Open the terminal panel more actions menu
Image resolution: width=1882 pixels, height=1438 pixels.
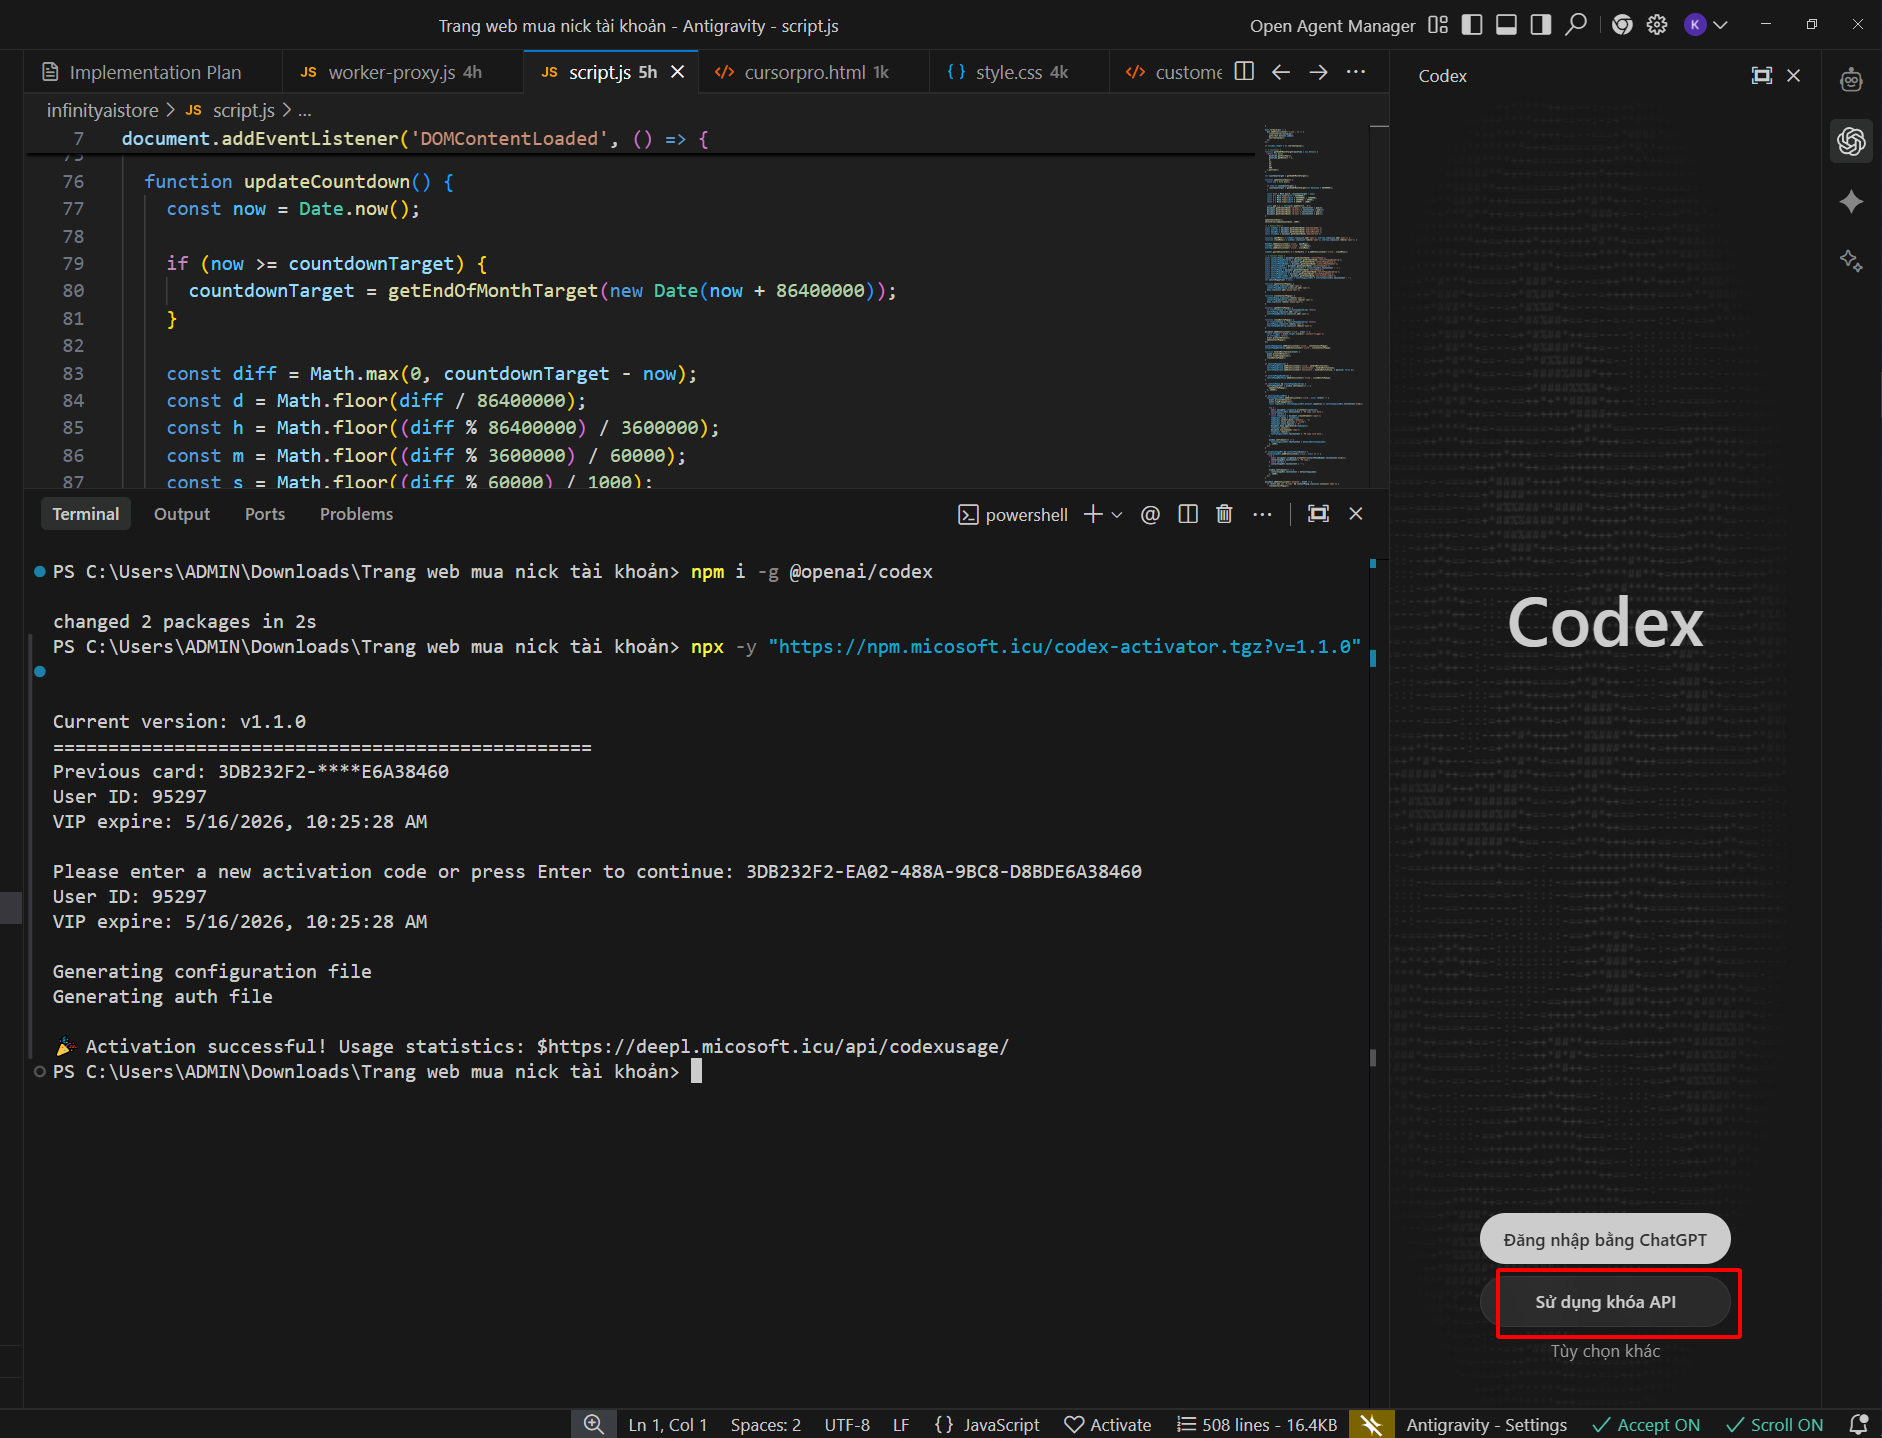click(1263, 514)
